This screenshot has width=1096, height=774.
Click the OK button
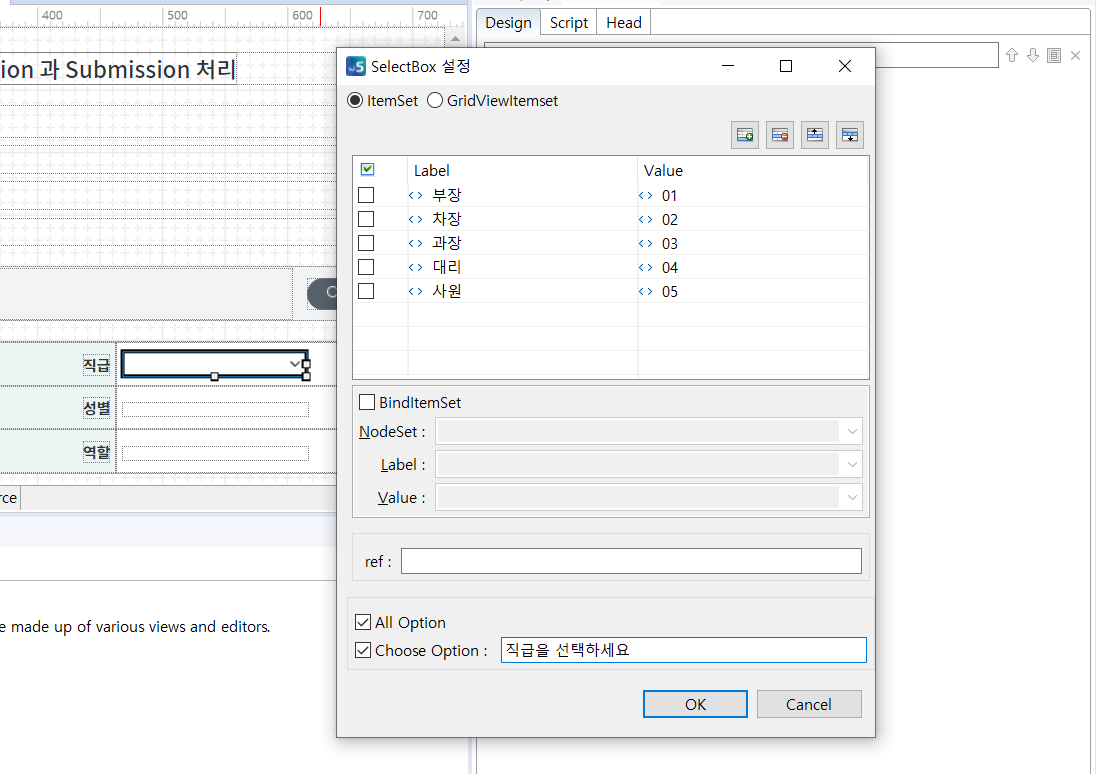(x=695, y=704)
